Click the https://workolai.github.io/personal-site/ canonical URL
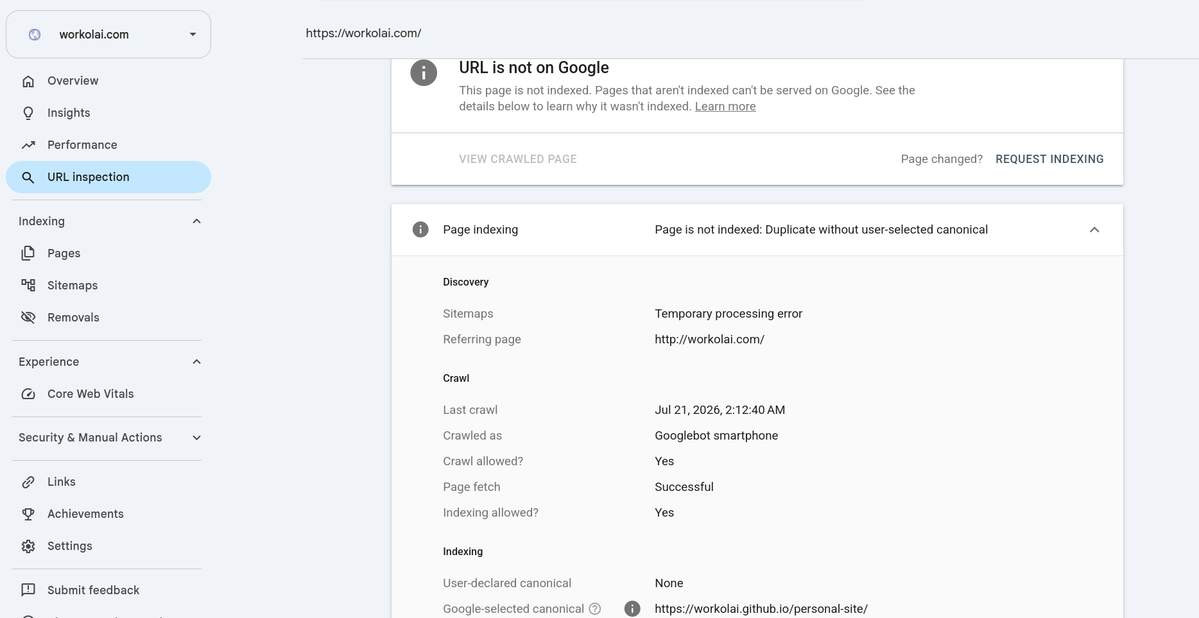Image resolution: width=1199 pixels, height=618 pixels. pos(761,609)
